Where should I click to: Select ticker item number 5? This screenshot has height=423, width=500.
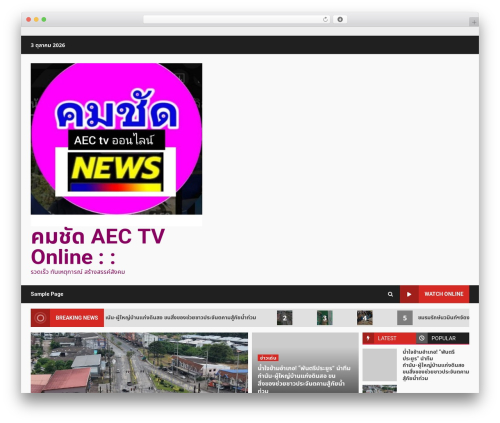click(405, 318)
